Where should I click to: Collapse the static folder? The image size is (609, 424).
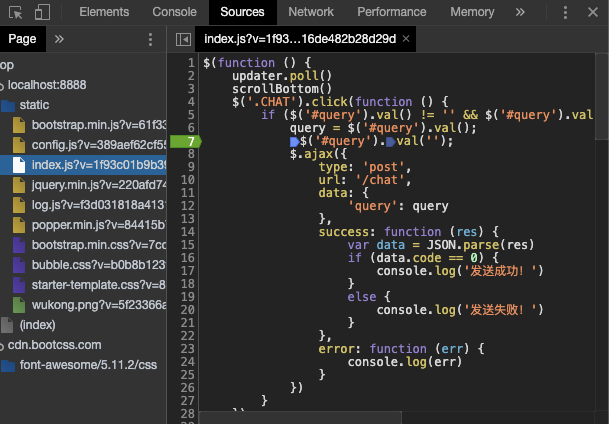coord(34,105)
